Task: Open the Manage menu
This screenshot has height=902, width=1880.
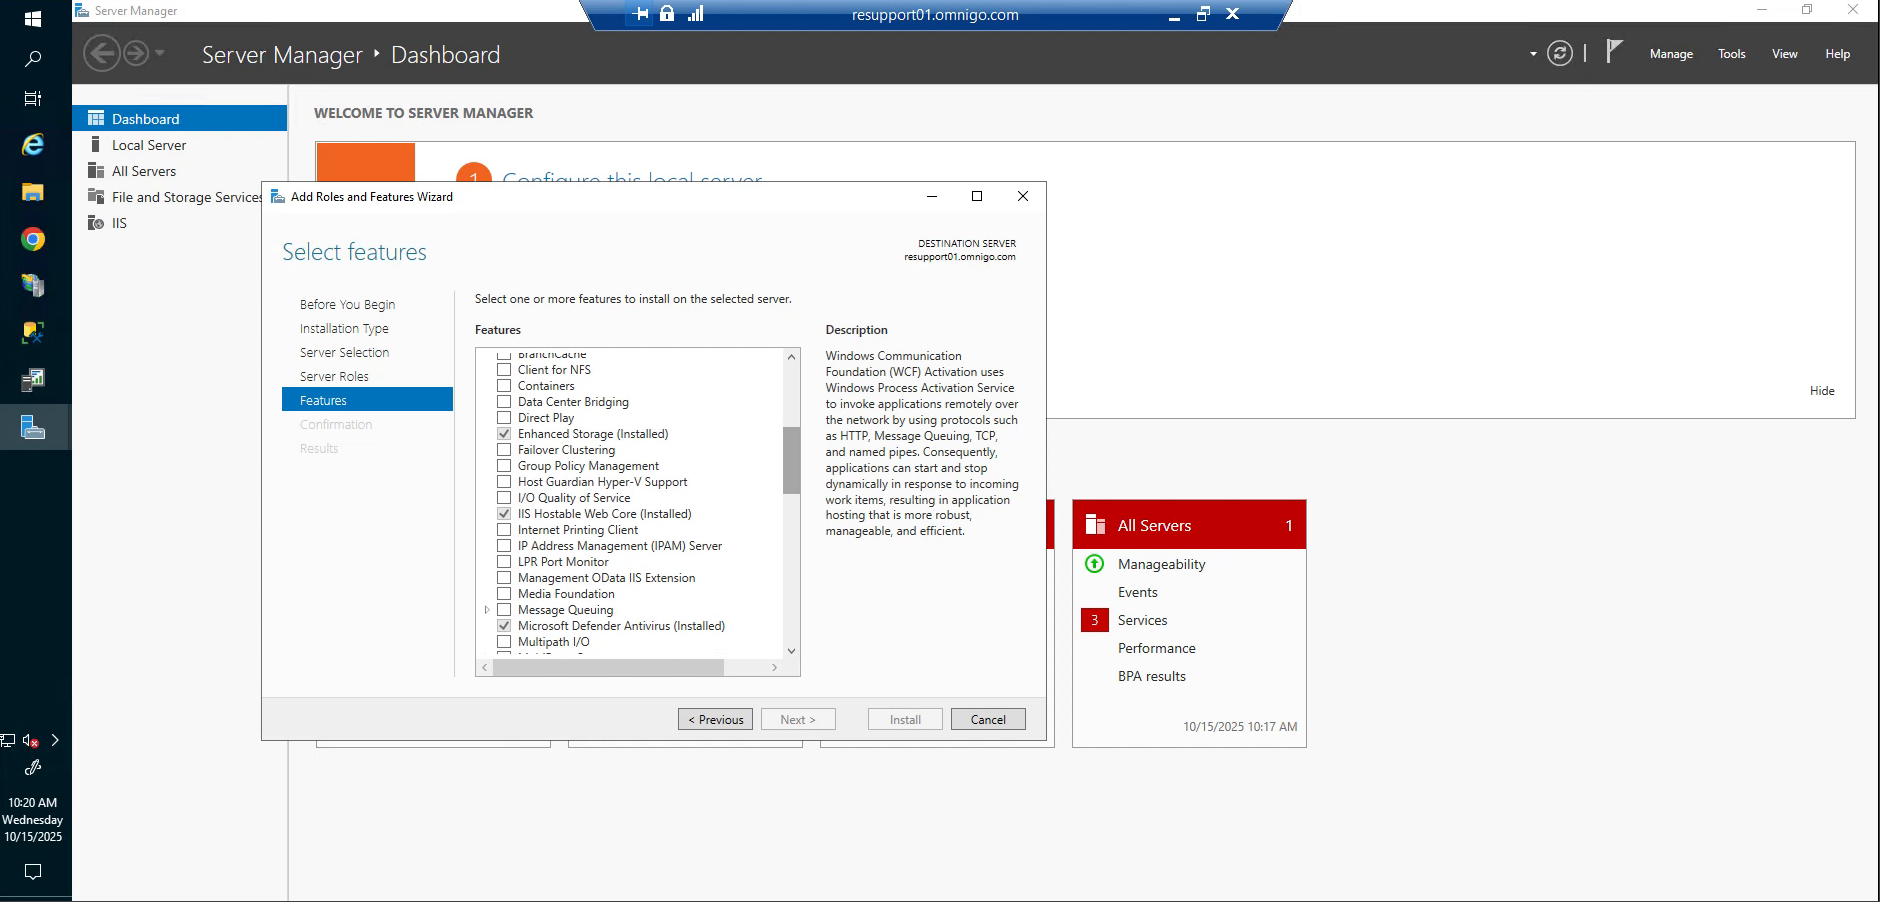Action: click(1670, 53)
